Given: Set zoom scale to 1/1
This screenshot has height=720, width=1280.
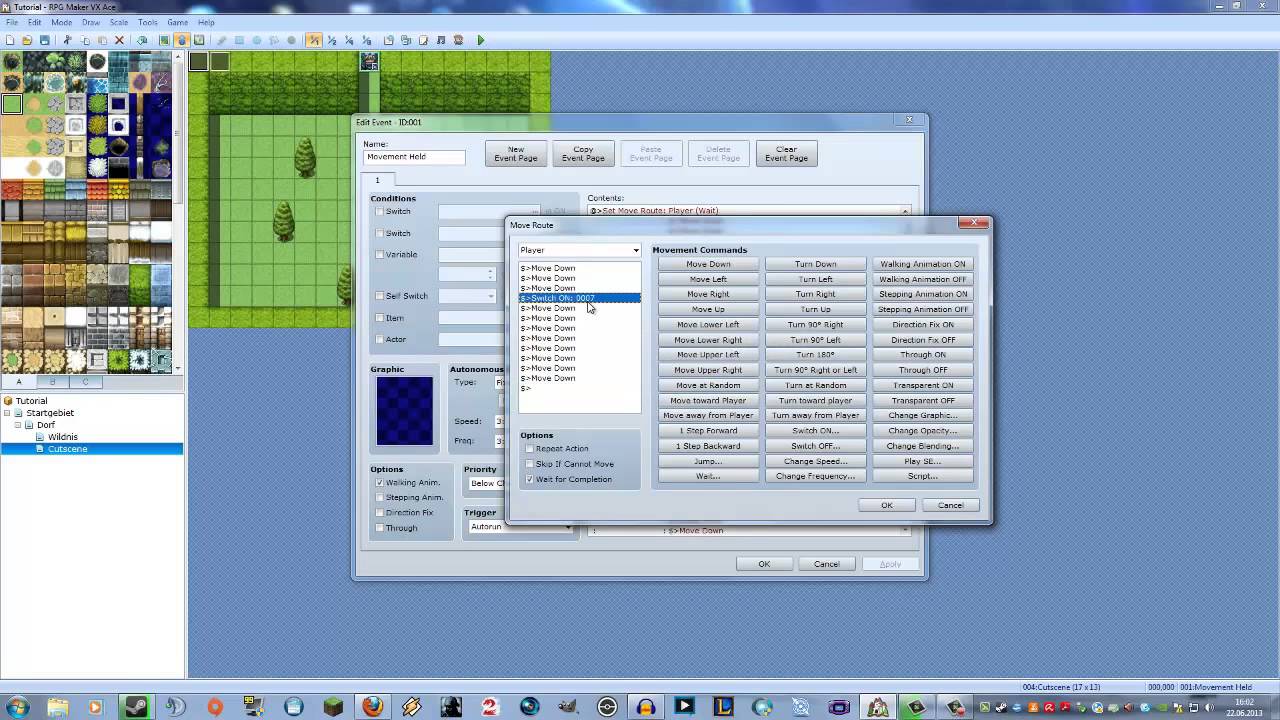Looking at the screenshot, I should pos(314,40).
